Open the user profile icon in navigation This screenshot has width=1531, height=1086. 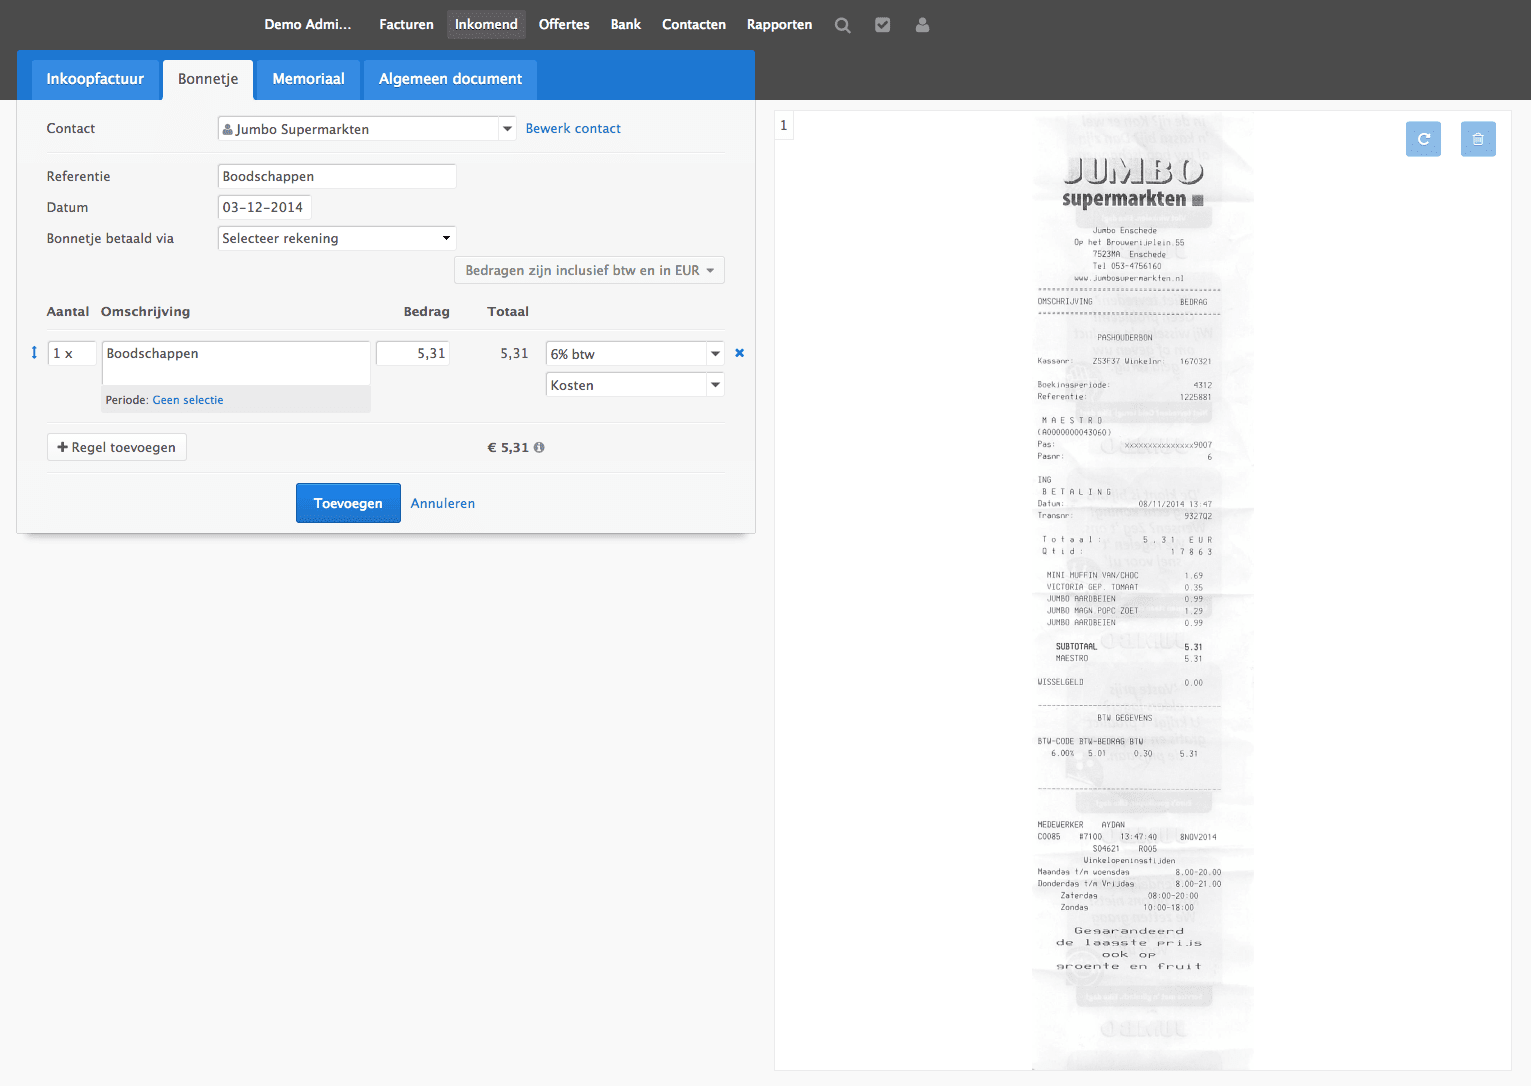(922, 25)
